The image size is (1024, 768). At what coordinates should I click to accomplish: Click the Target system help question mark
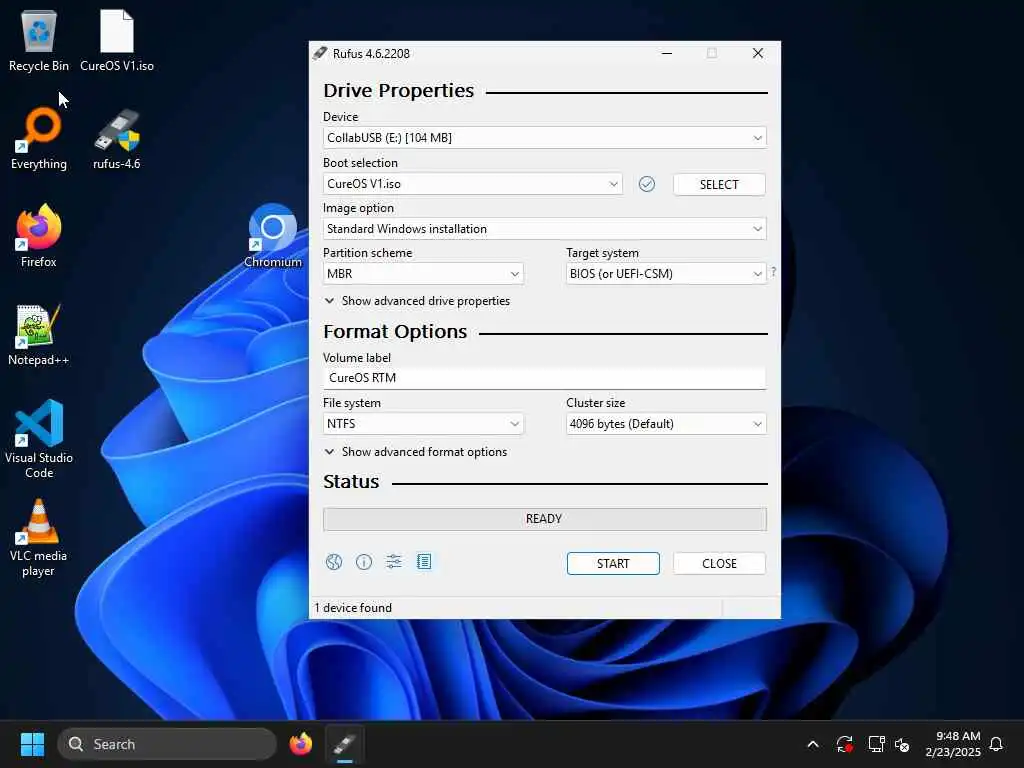(773, 272)
